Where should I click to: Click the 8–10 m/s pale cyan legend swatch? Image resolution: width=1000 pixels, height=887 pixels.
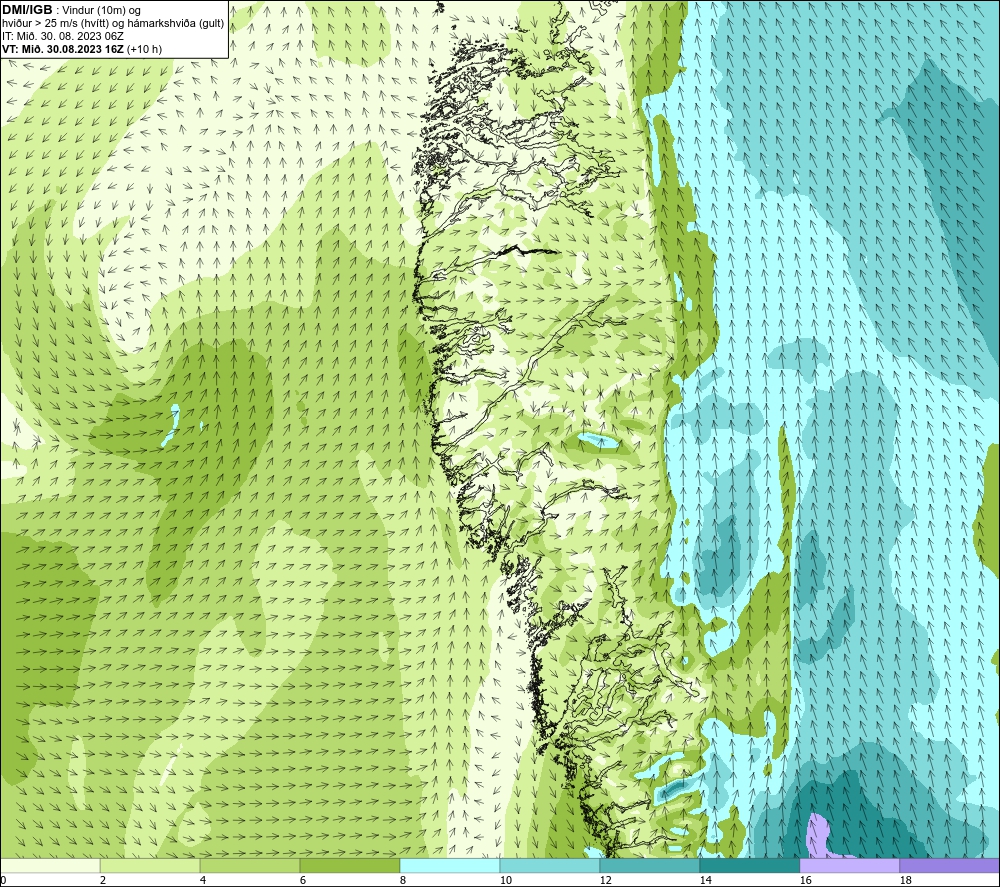coord(450,865)
